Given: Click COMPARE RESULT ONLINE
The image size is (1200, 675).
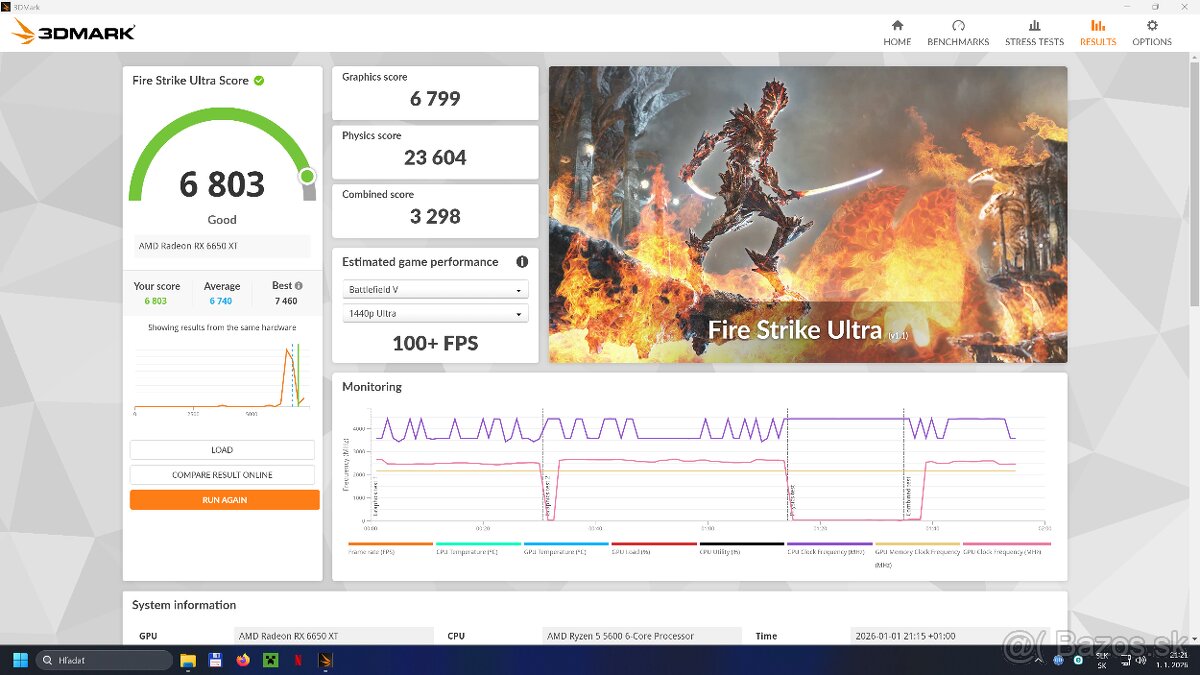Looking at the screenshot, I should (222, 474).
